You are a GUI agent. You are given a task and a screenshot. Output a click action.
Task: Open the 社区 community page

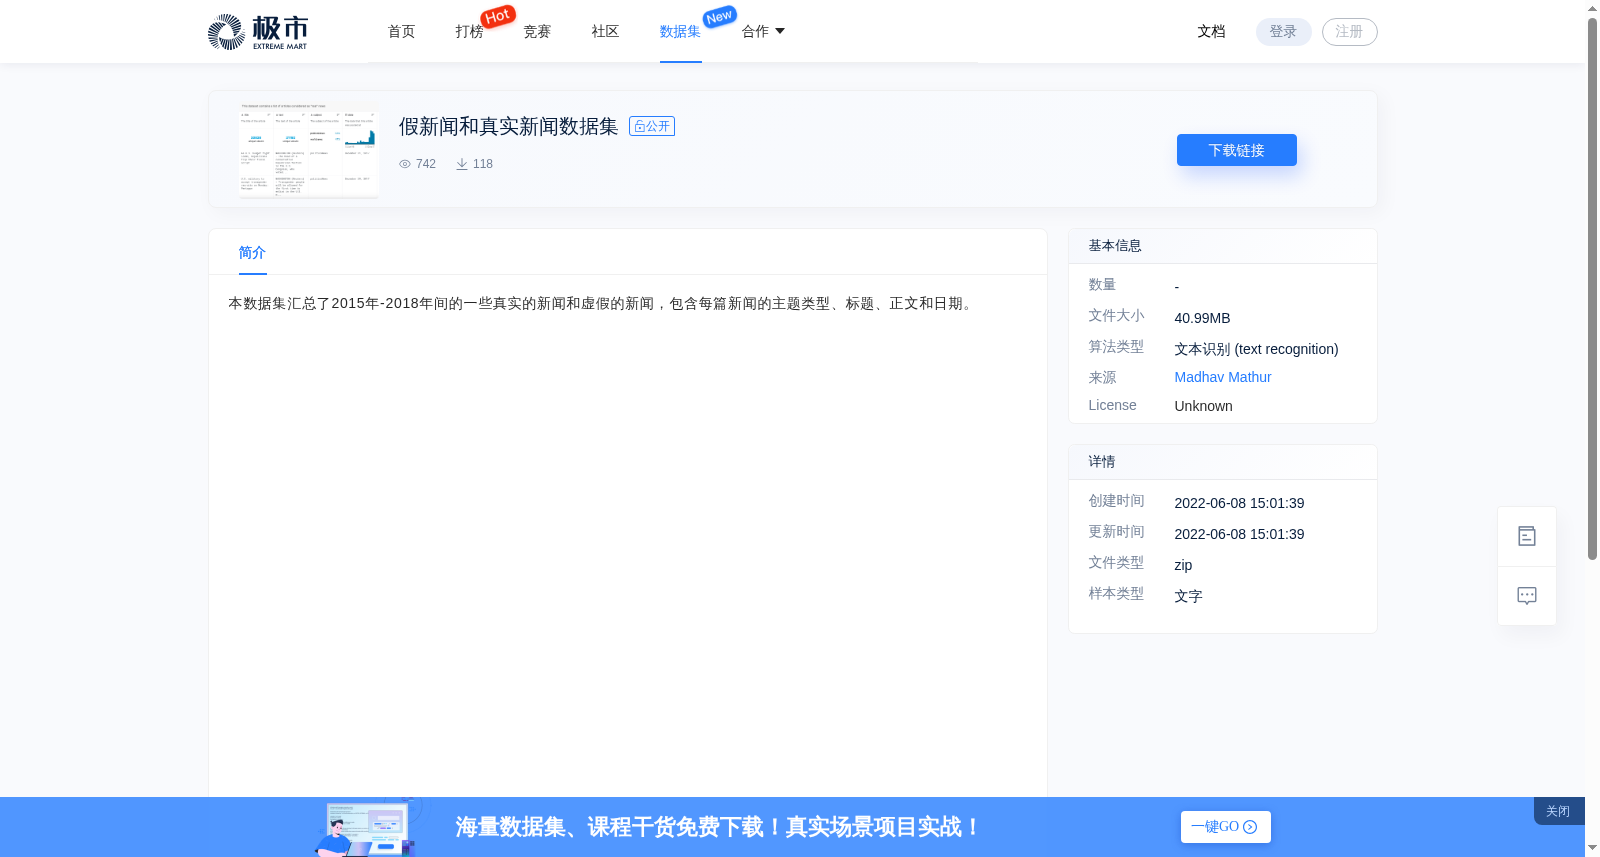click(605, 32)
